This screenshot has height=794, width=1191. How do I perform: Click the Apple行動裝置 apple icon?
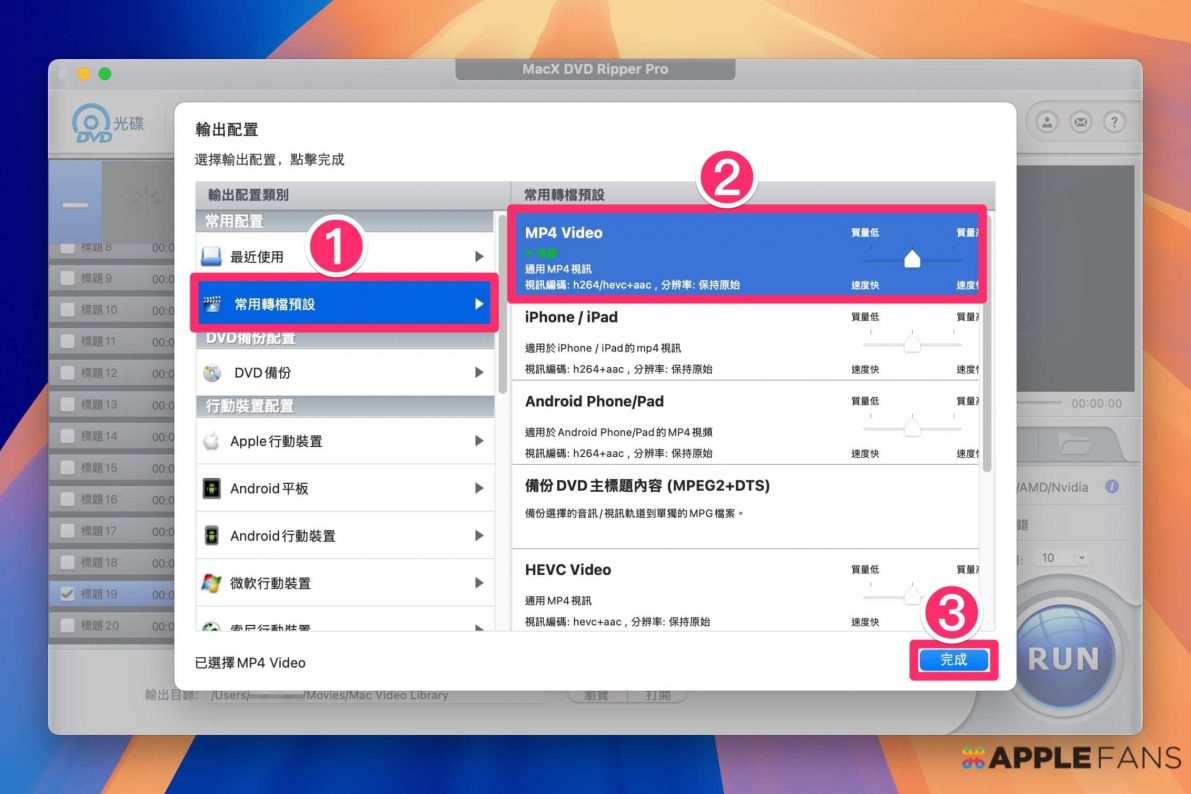pyautogui.click(x=212, y=441)
